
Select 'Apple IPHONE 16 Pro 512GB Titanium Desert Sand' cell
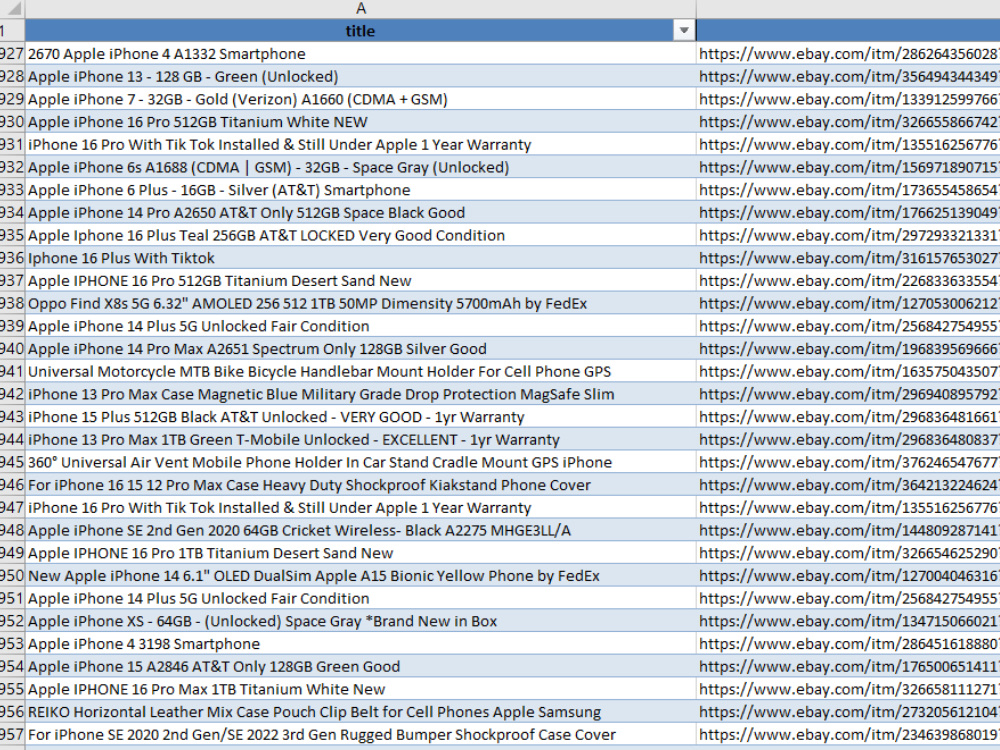pos(360,281)
